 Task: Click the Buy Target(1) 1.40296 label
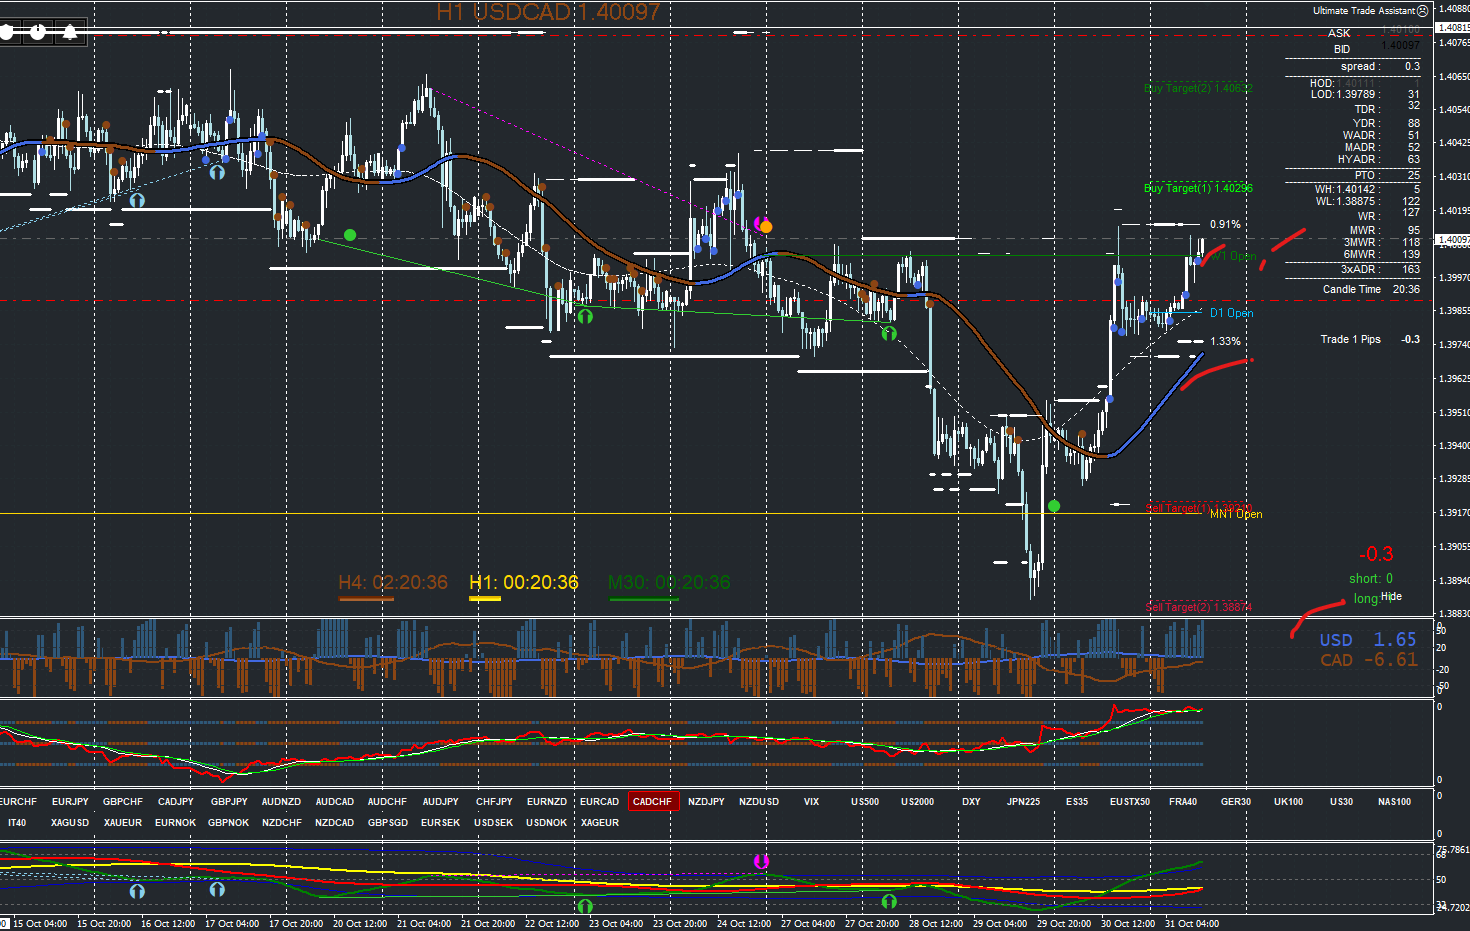point(1198,188)
